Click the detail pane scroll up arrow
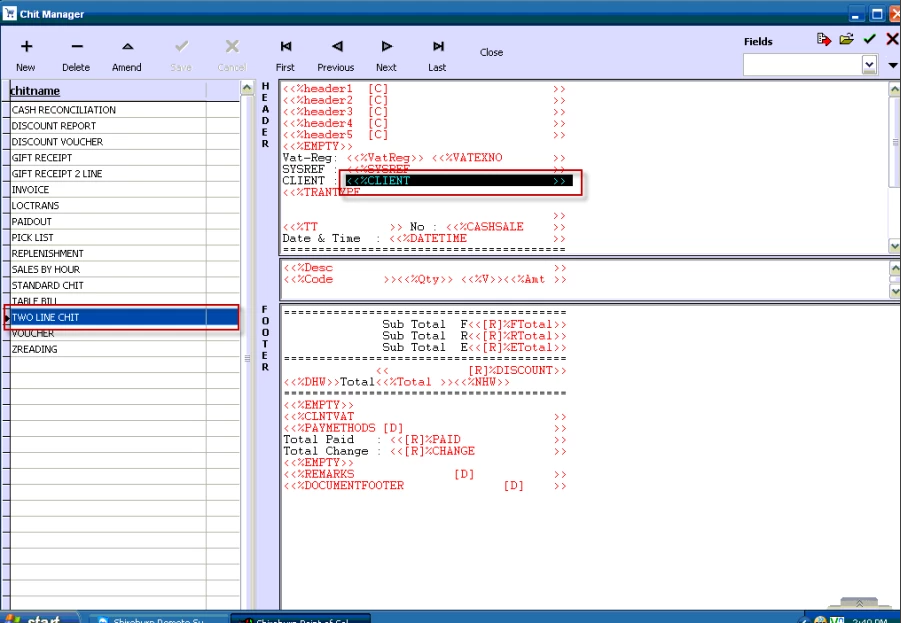The image size is (901, 623). click(895, 268)
